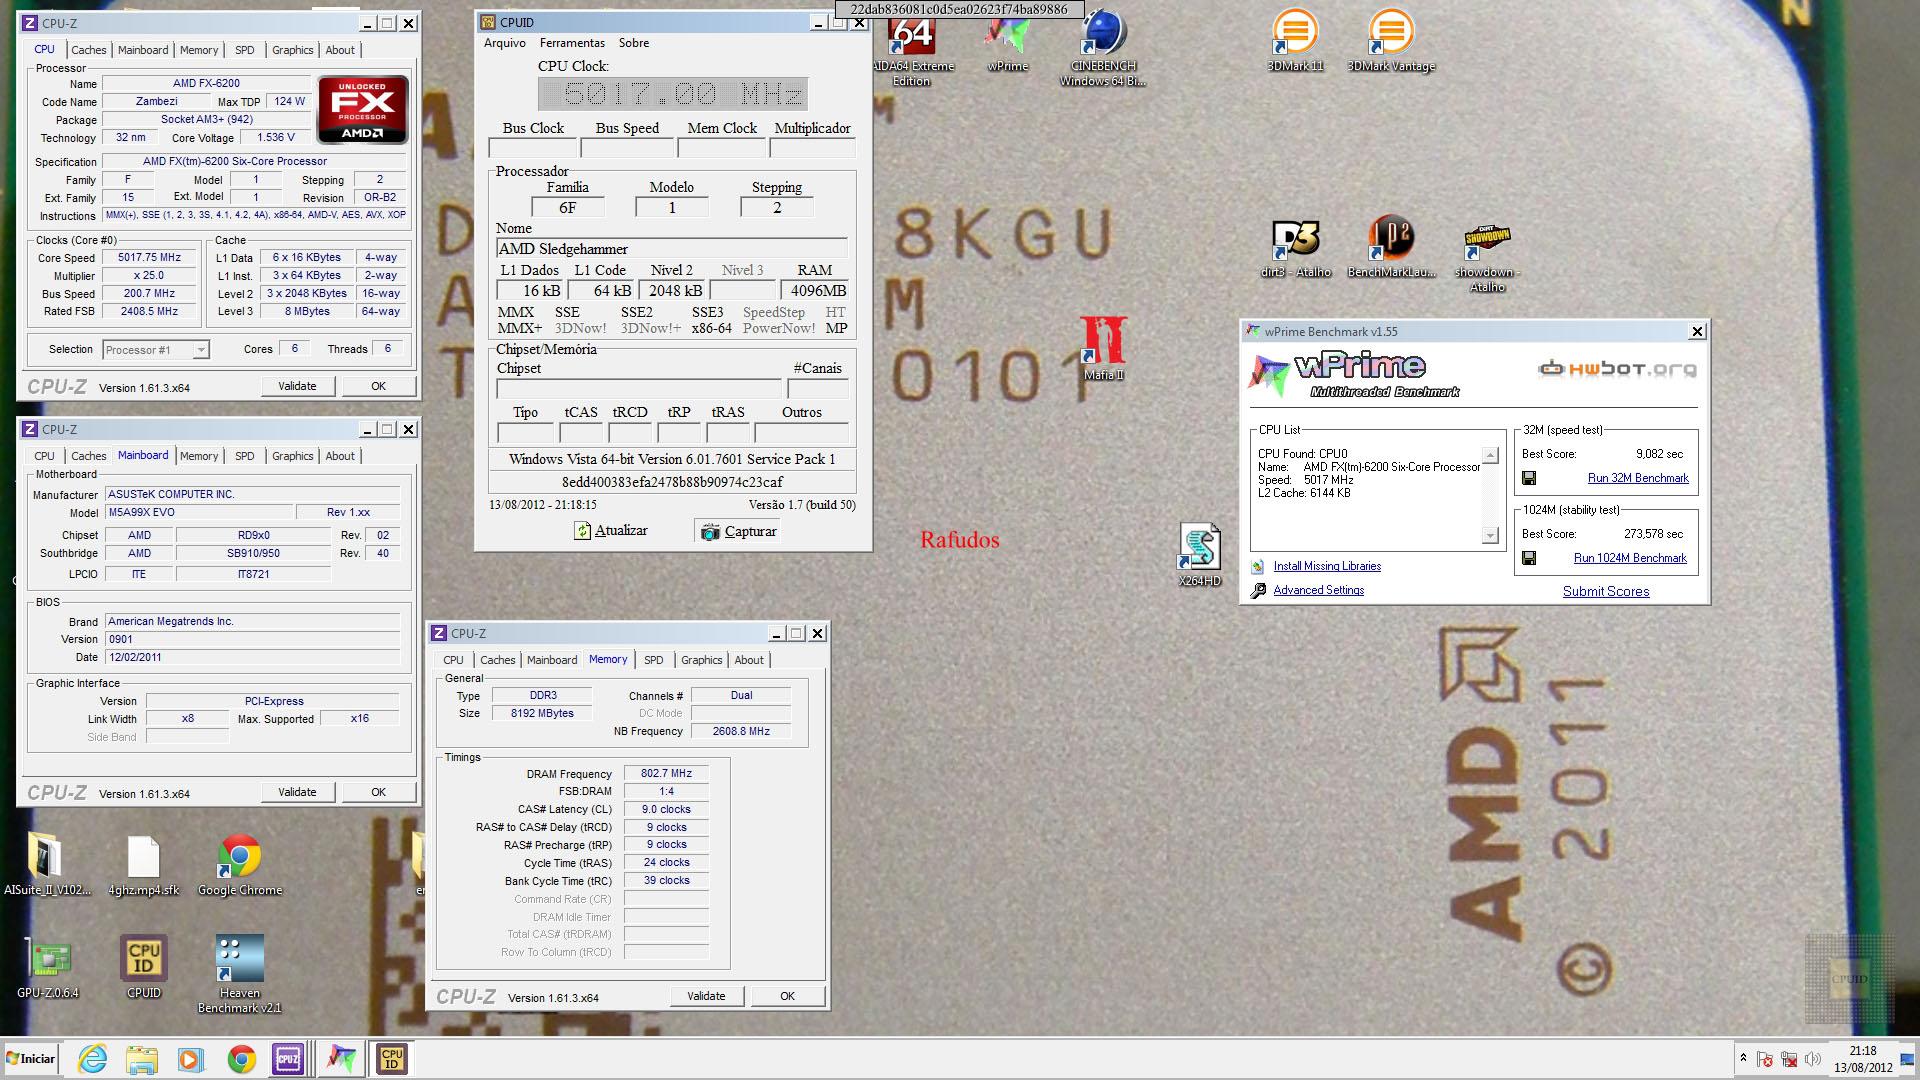Image resolution: width=1920 pixels, height=1080 pixels.
Task: Close the wPrime Benchmark window
Action: [1697, 331]
